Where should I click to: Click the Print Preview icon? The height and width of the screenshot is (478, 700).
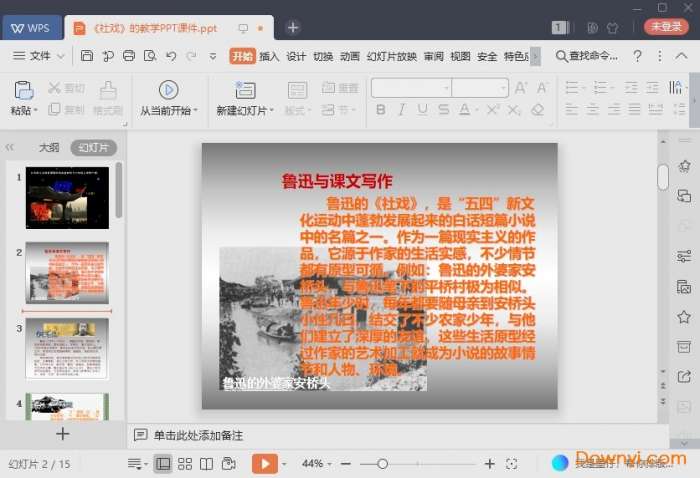[150, 56]
